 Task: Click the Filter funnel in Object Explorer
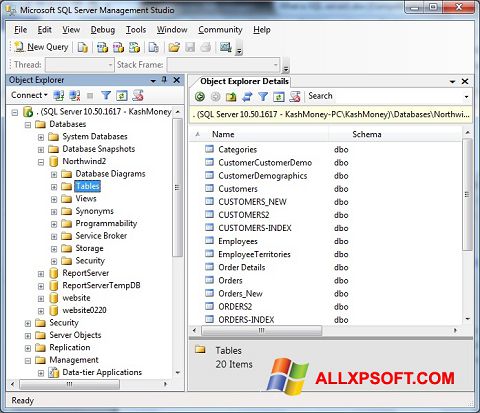(106, 96)
